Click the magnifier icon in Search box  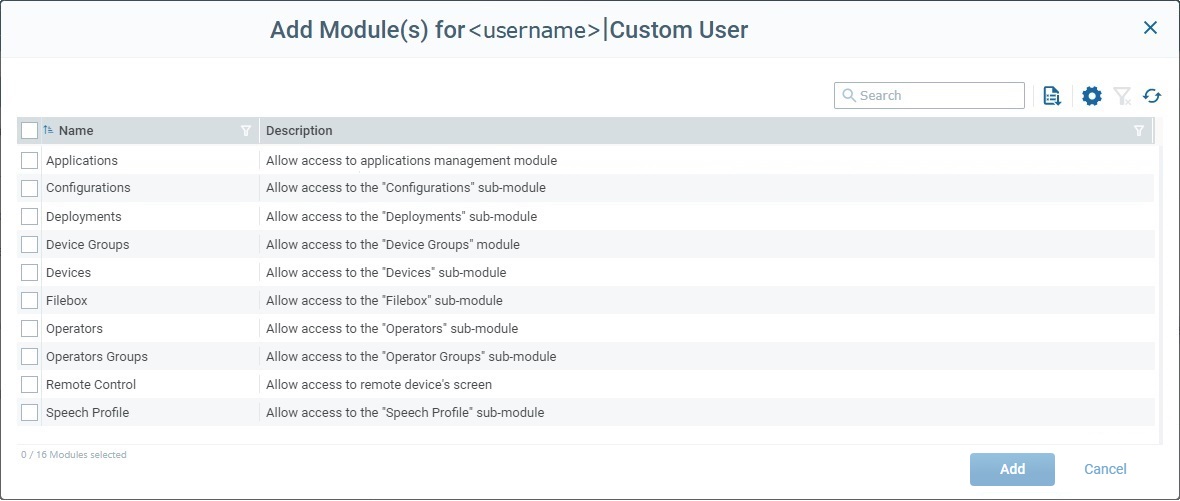coord(849,96)
